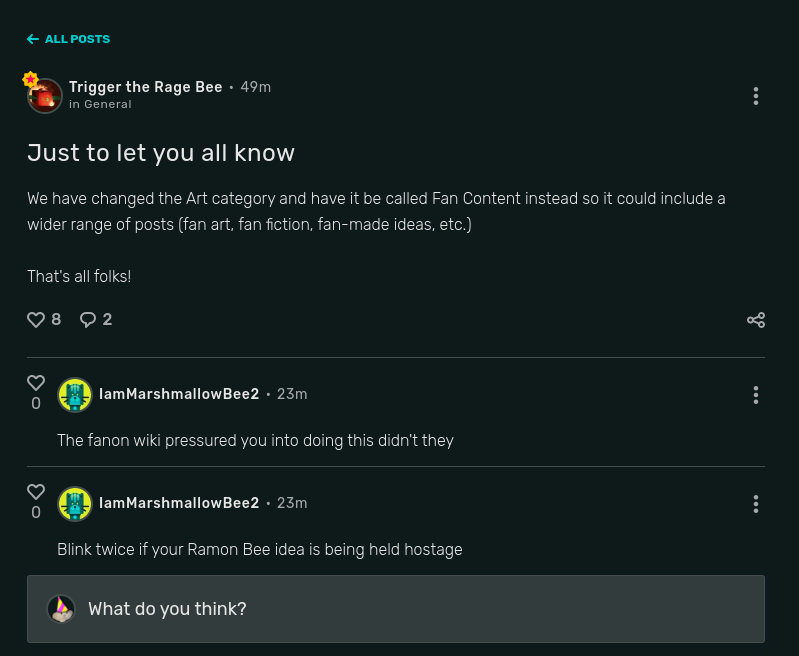Open the General category link
Viewport: 799px width, 656px height.
pos(107,104)
